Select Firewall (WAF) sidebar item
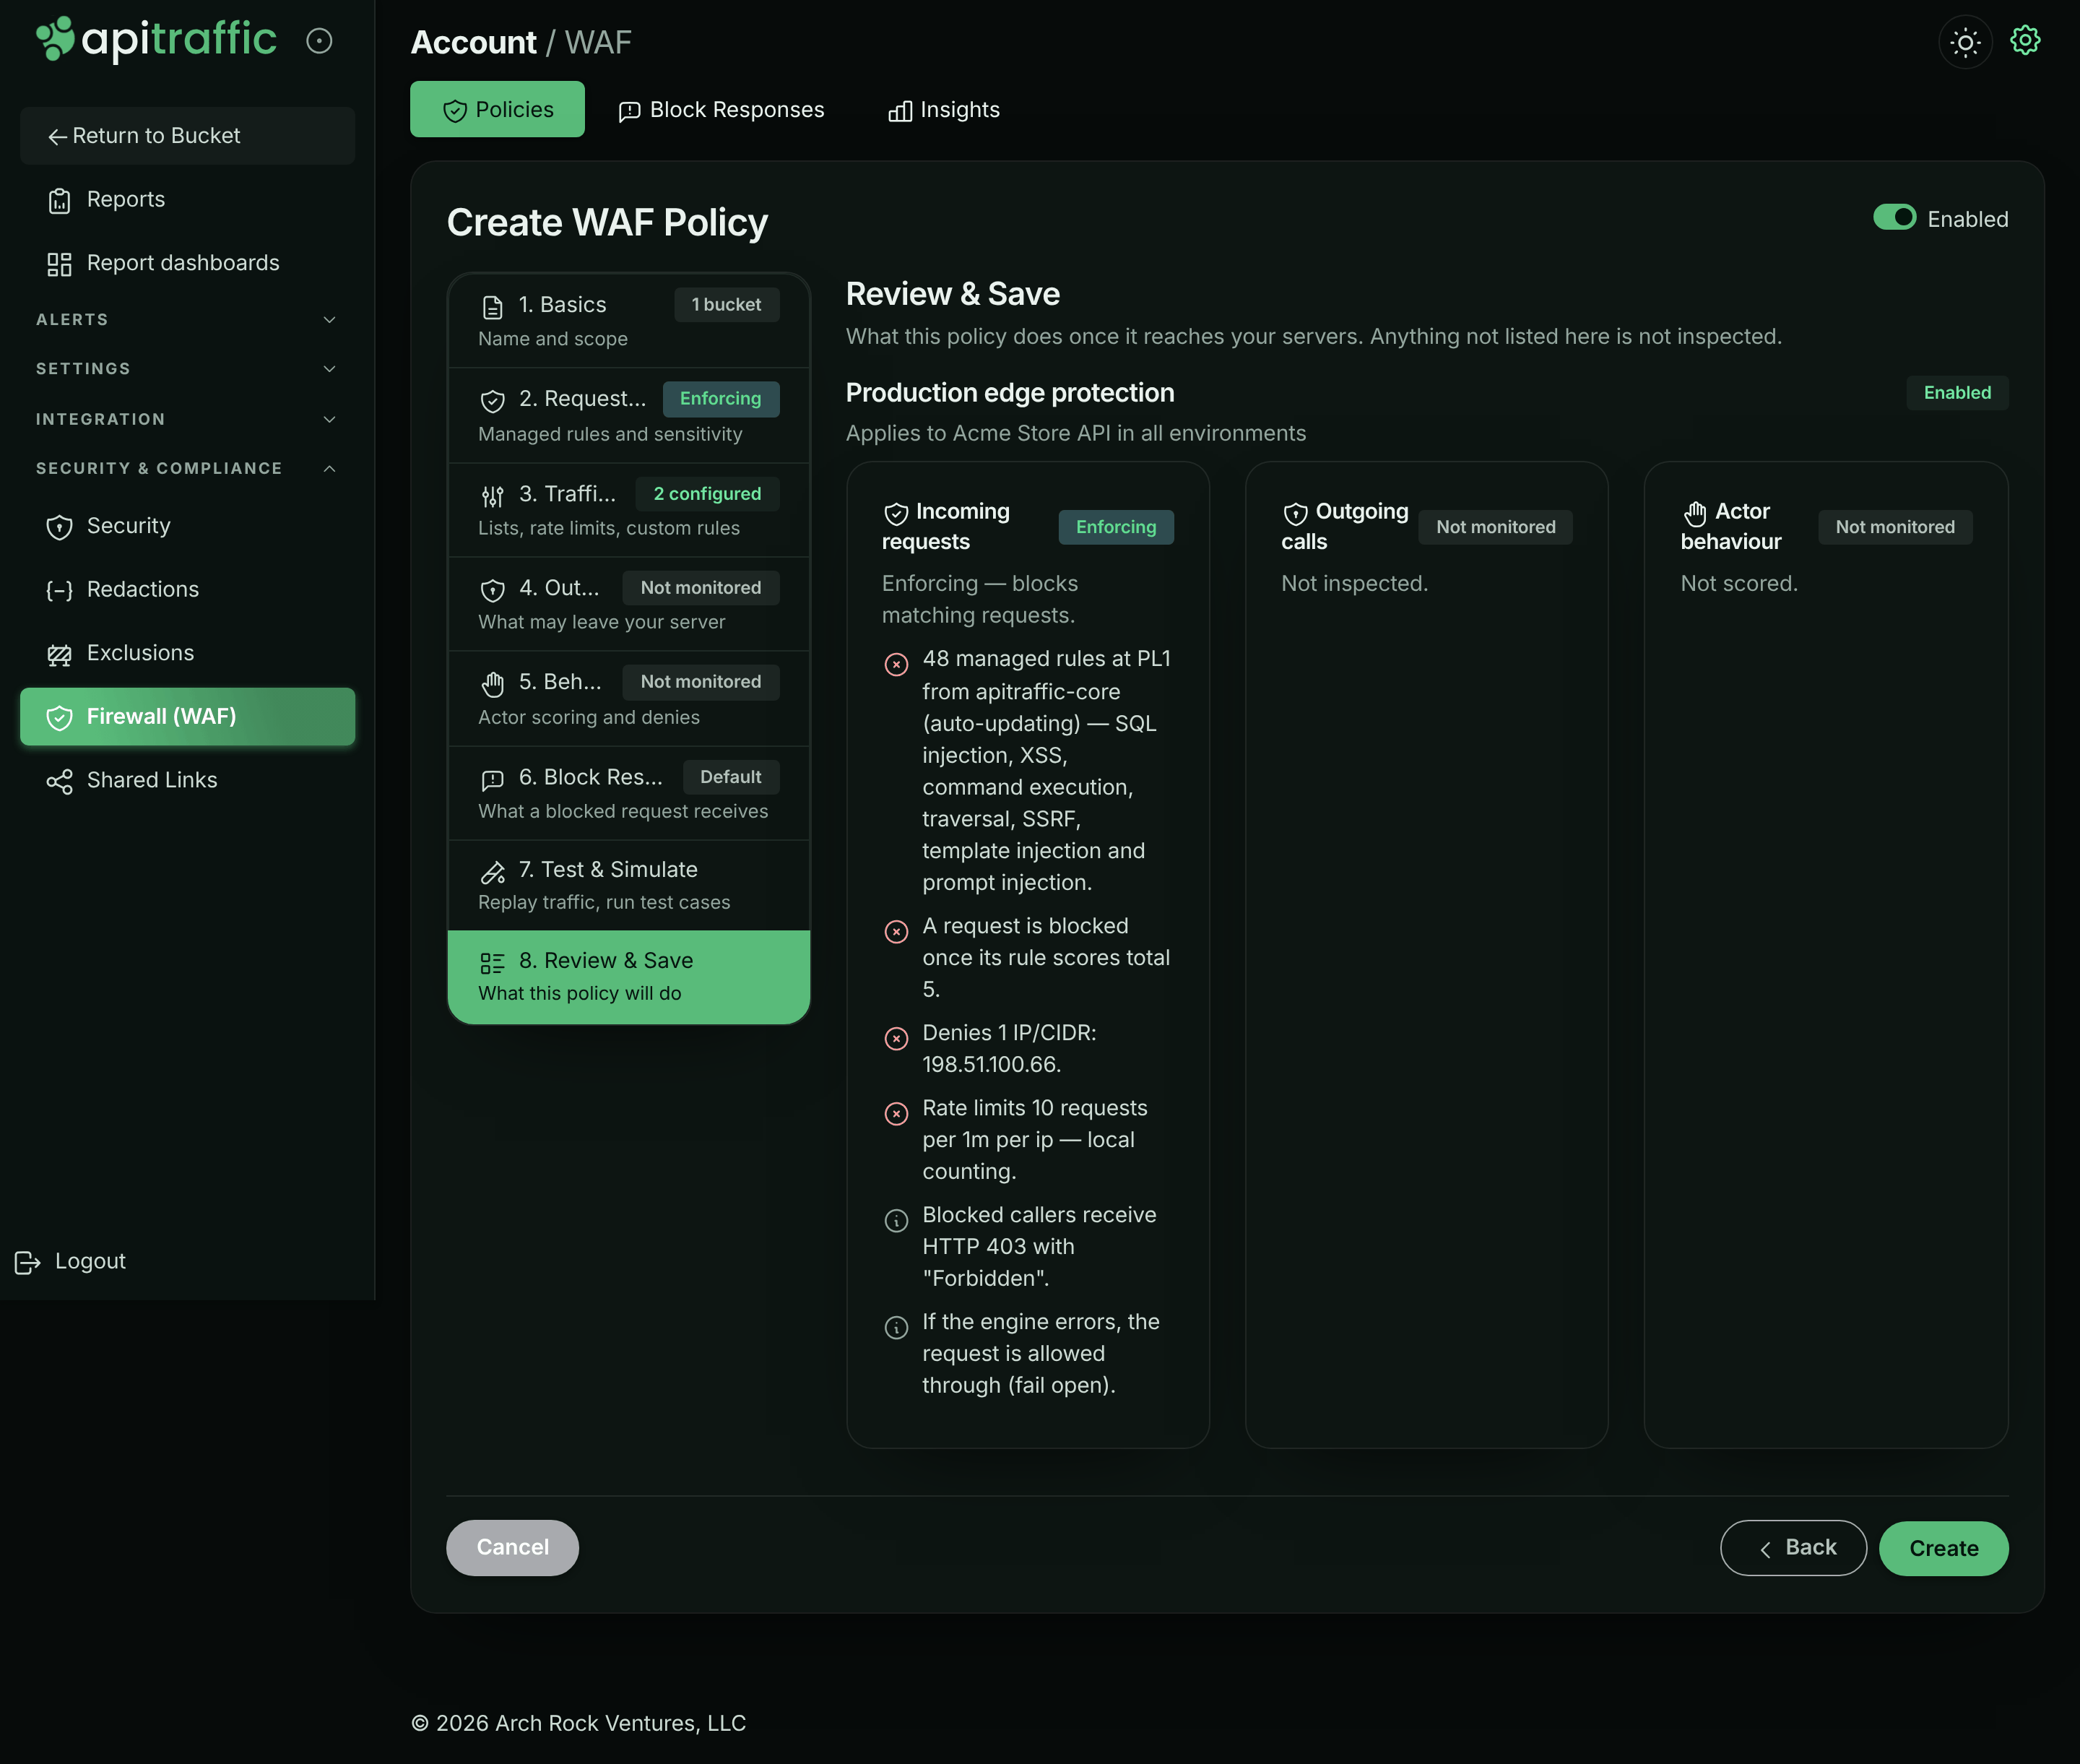2080x1764 pixels. tap(187, 716)
